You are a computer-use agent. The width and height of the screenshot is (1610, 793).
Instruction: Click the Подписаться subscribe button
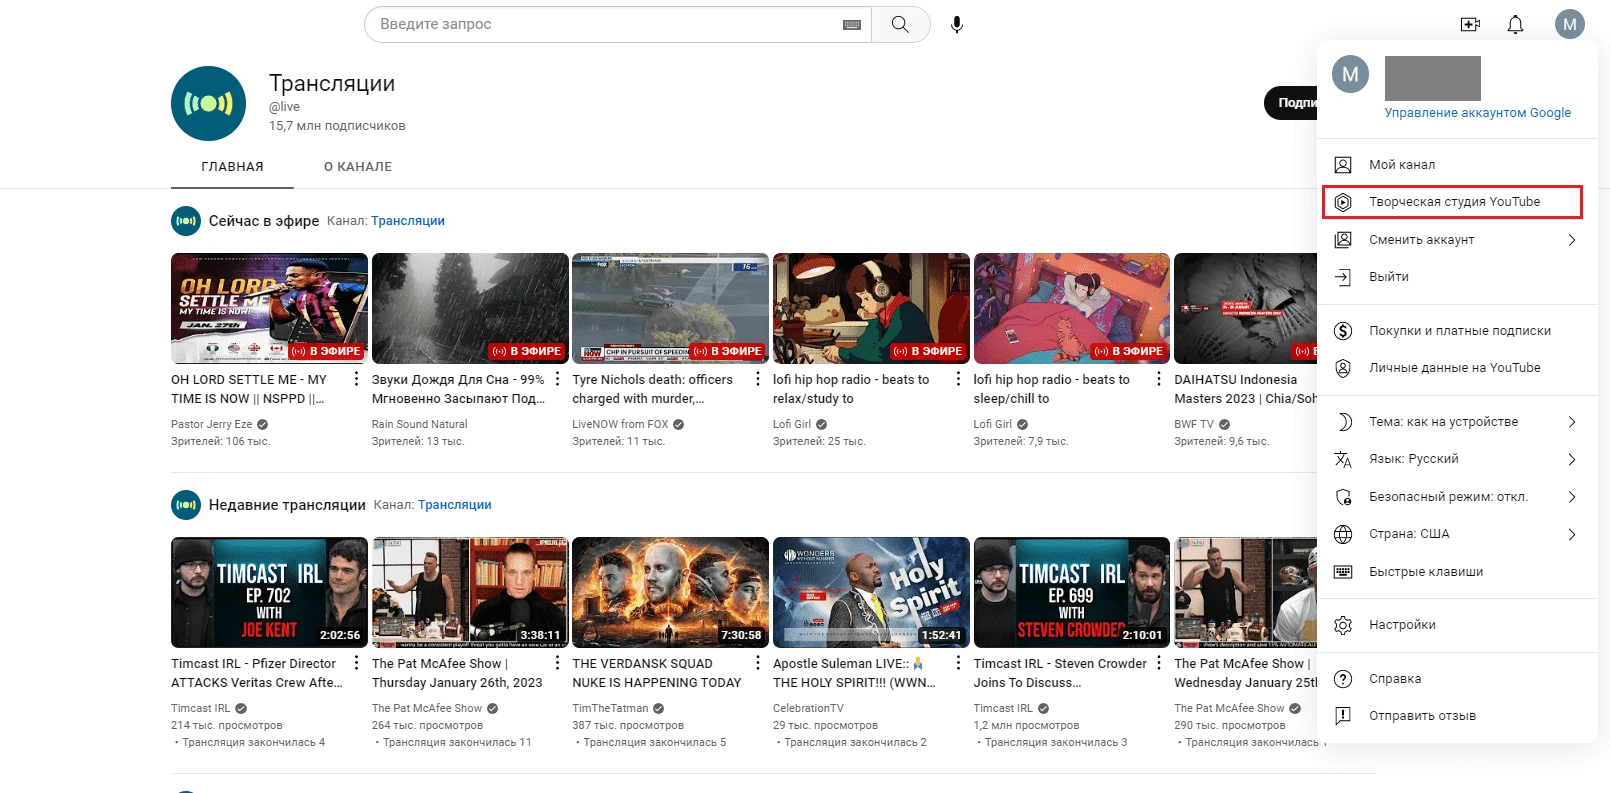click(x=1292, y=103)
